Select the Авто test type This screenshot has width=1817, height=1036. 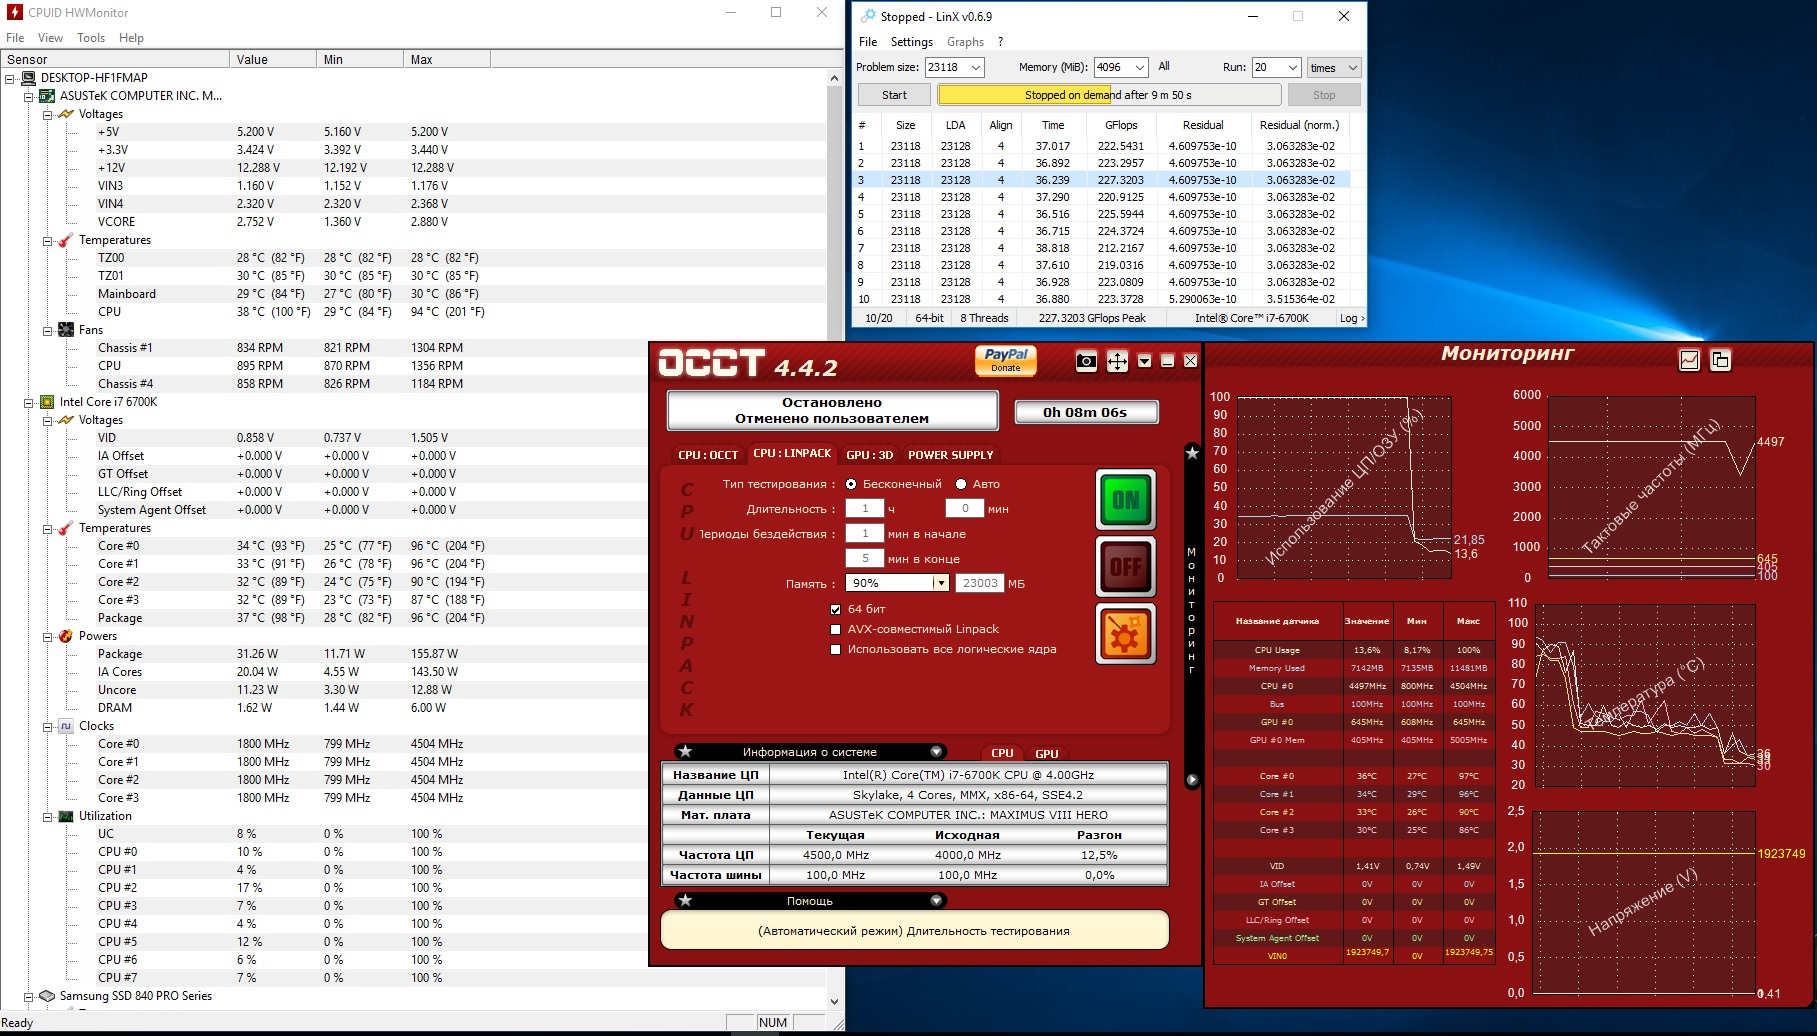click(x=961, y=484)
